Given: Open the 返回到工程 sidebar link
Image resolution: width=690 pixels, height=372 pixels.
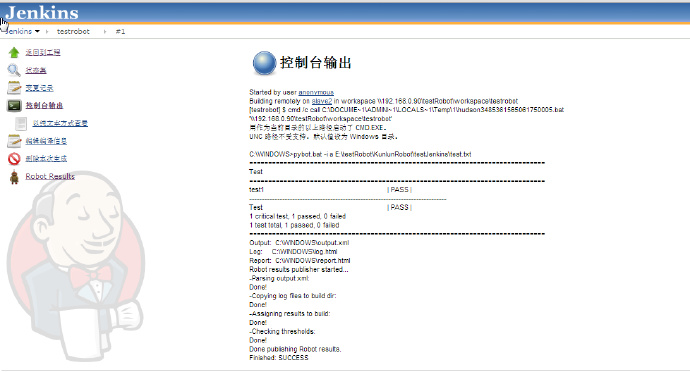Looking at the screenshot, I should coord(43,52).
